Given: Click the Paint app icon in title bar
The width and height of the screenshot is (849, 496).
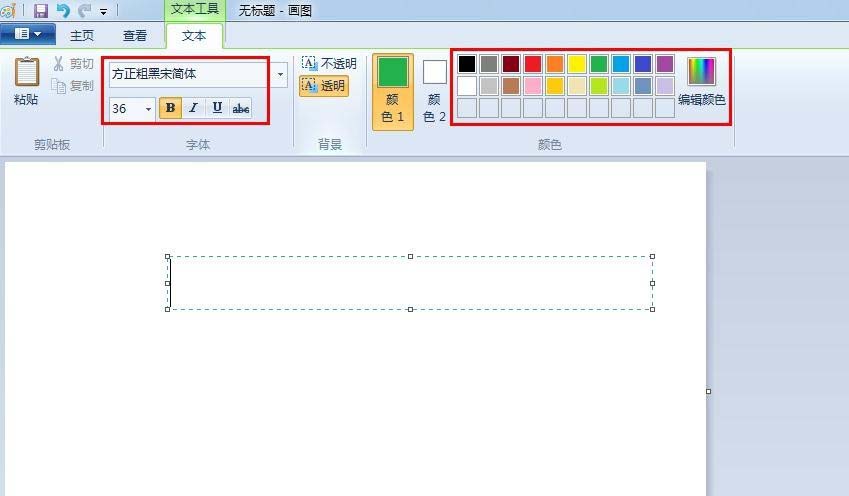Looking at the screenshot, I should coord(8,10).
